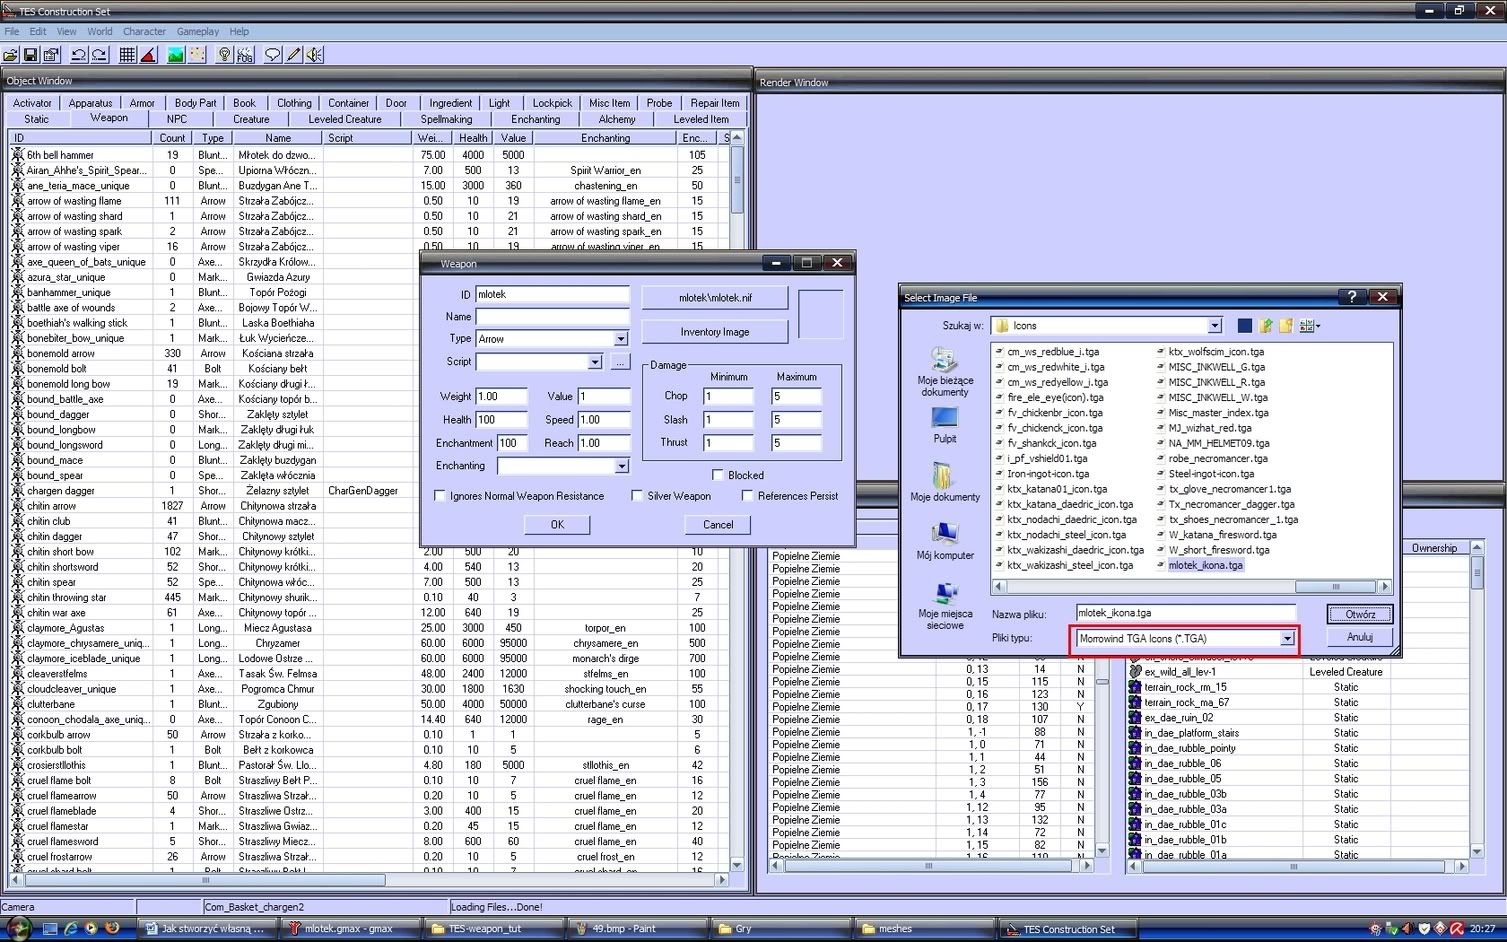Create new folder icon in file dialog
The image size is (1507, 942).
[x=1286, y=325]
